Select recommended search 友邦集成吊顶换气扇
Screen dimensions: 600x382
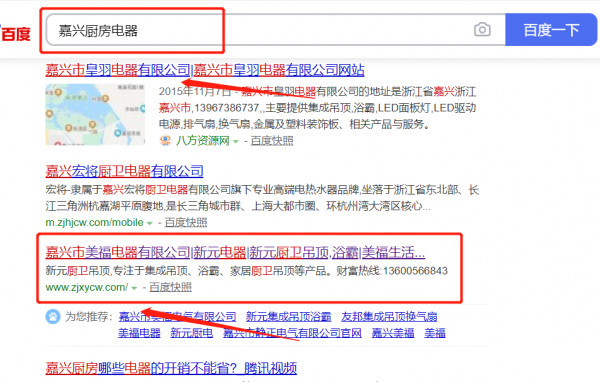point(389,317)
